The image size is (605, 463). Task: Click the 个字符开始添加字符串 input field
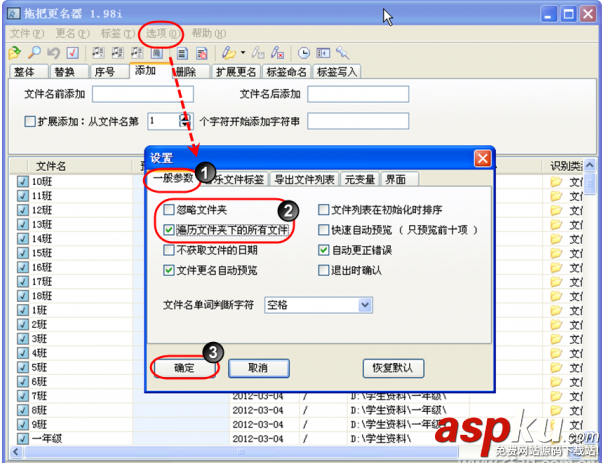pos(358,121)
